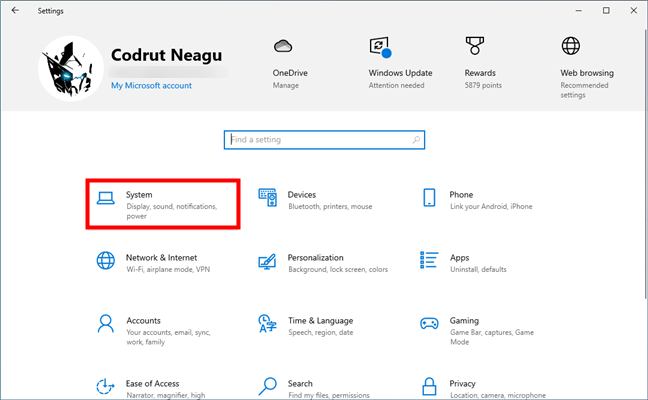
Task: Open the Personalization settings label
Action: (x=315, y=257)
